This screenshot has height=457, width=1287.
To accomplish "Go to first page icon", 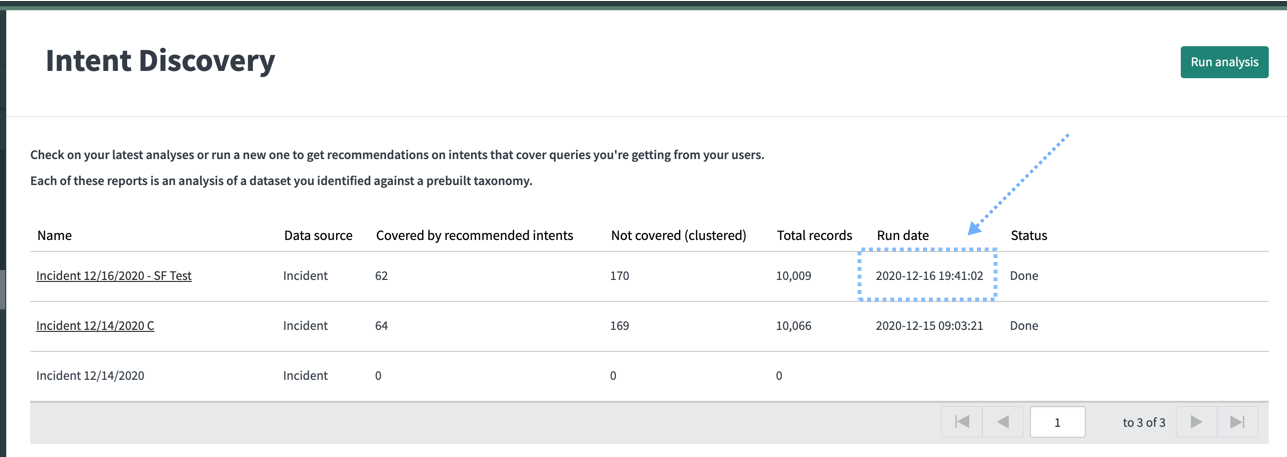I will (962, 422).
